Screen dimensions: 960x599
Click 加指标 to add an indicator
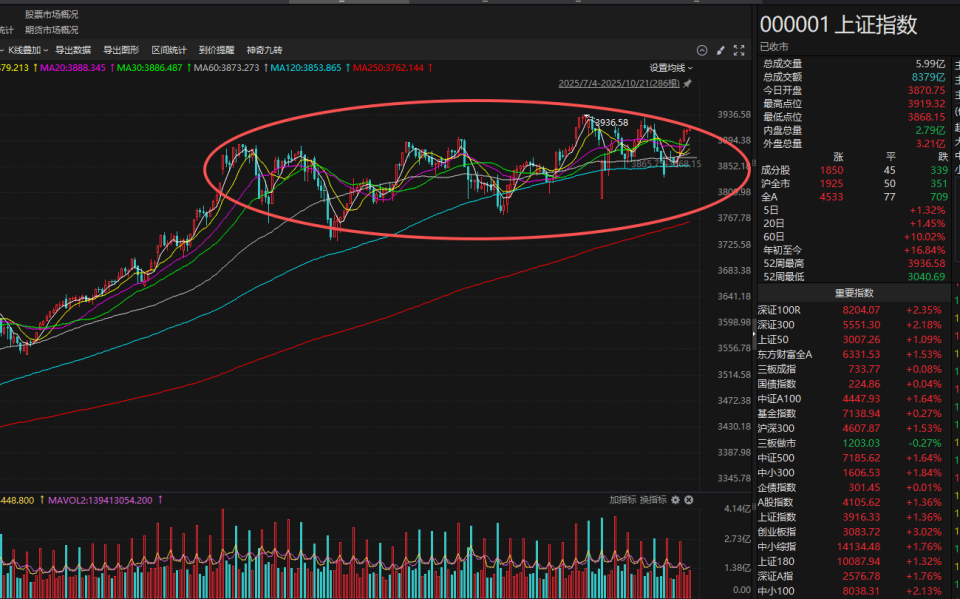coord(623,500)
